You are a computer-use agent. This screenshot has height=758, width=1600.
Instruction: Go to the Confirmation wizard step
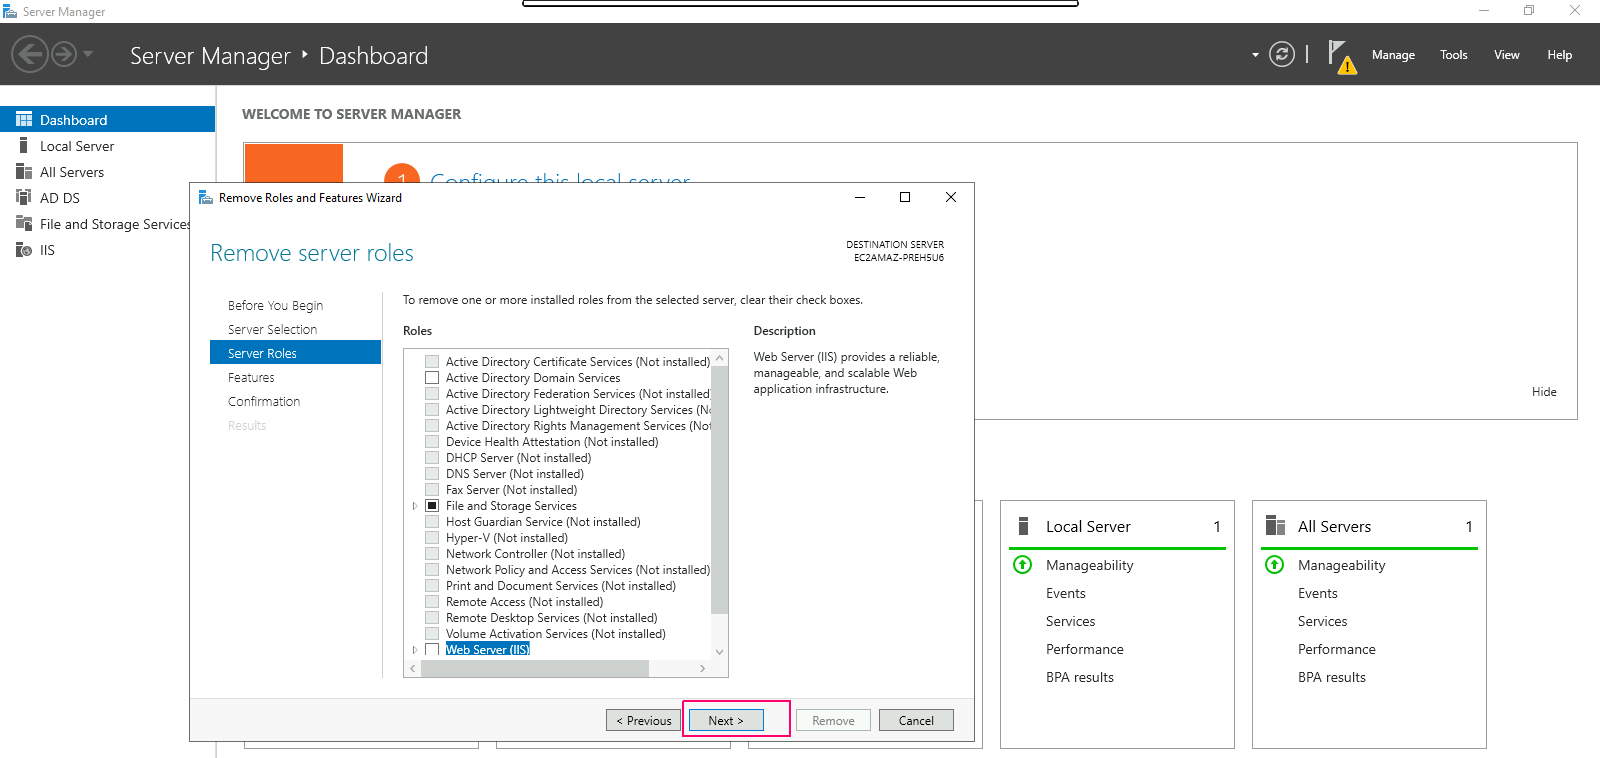tap(264, 401)
